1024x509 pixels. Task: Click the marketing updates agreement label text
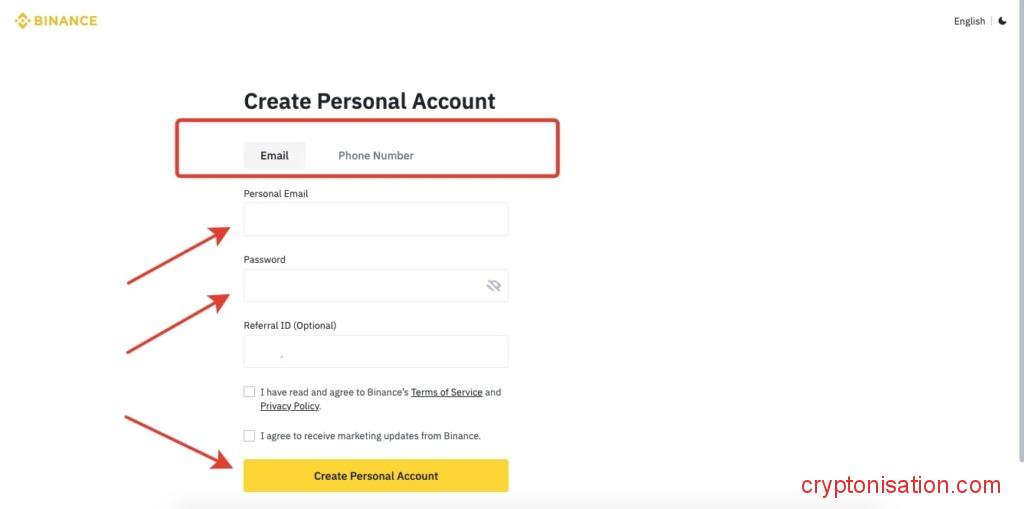[371, 436]
